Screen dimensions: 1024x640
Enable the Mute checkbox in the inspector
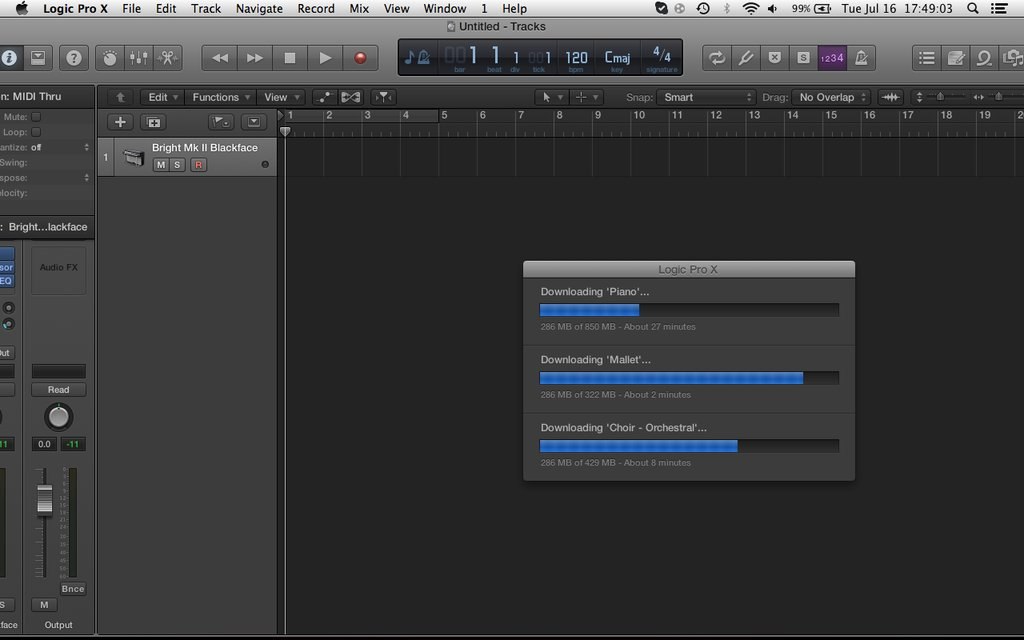(36, 117)
